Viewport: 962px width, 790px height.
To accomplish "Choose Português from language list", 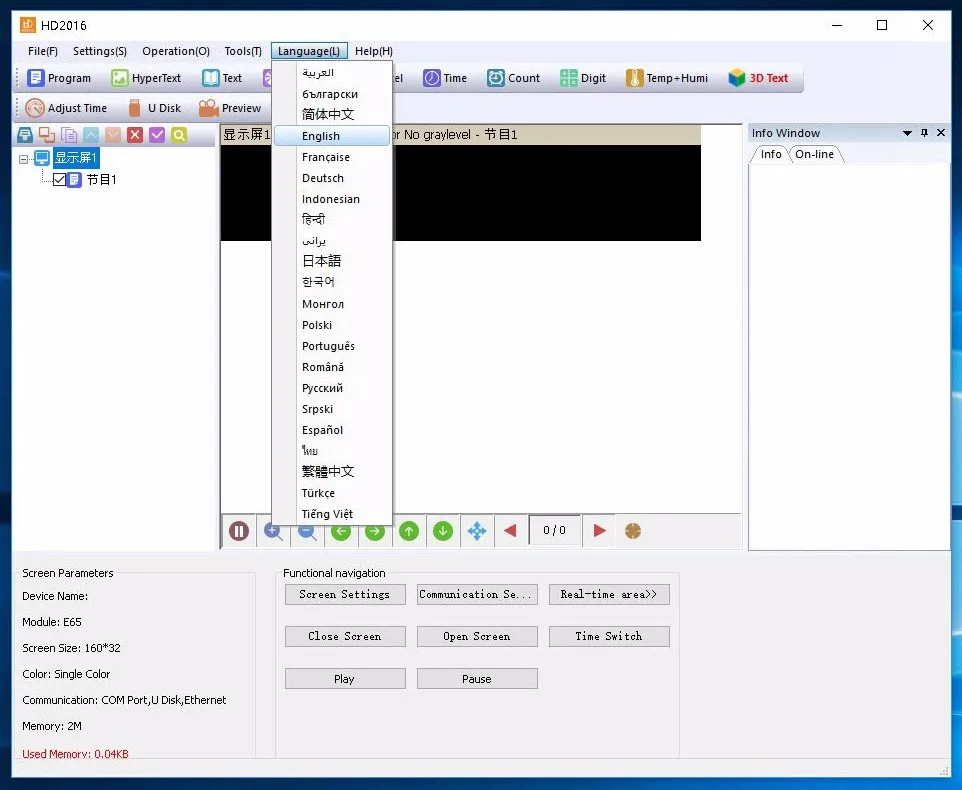I will click(x=331, y=346).
